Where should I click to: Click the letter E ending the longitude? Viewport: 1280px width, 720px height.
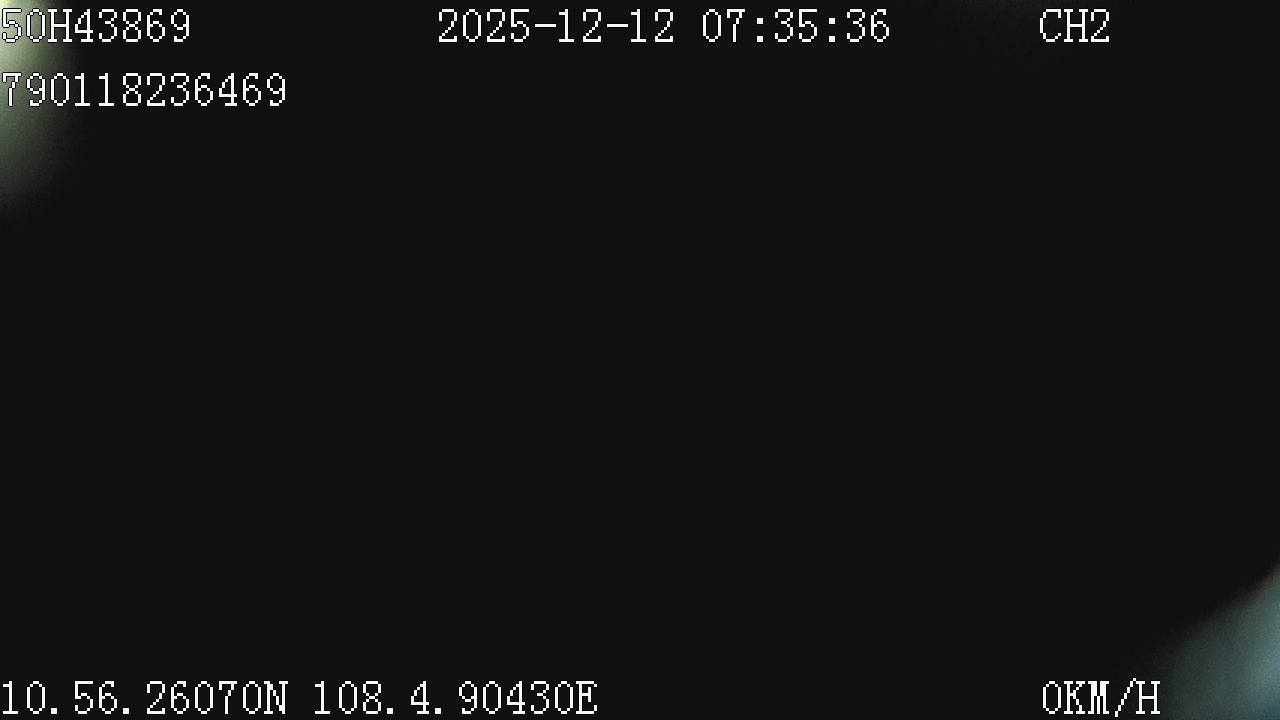coord(587,698)
